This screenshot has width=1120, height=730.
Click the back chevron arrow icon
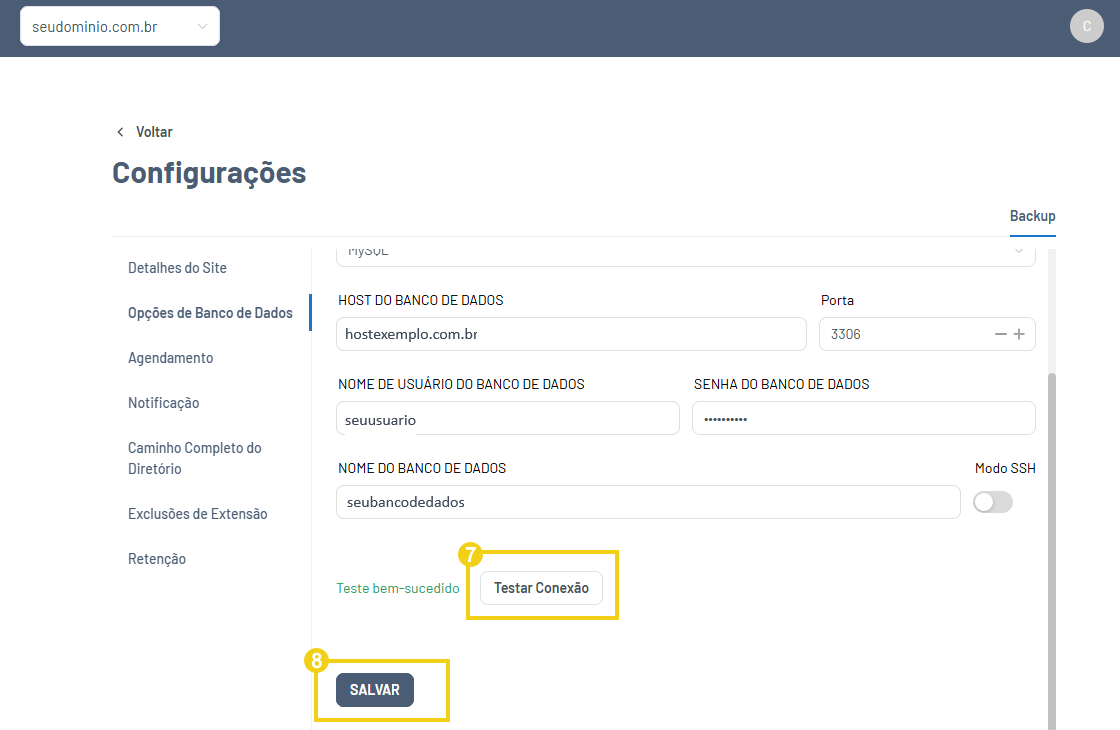click(x=120, y=132)
